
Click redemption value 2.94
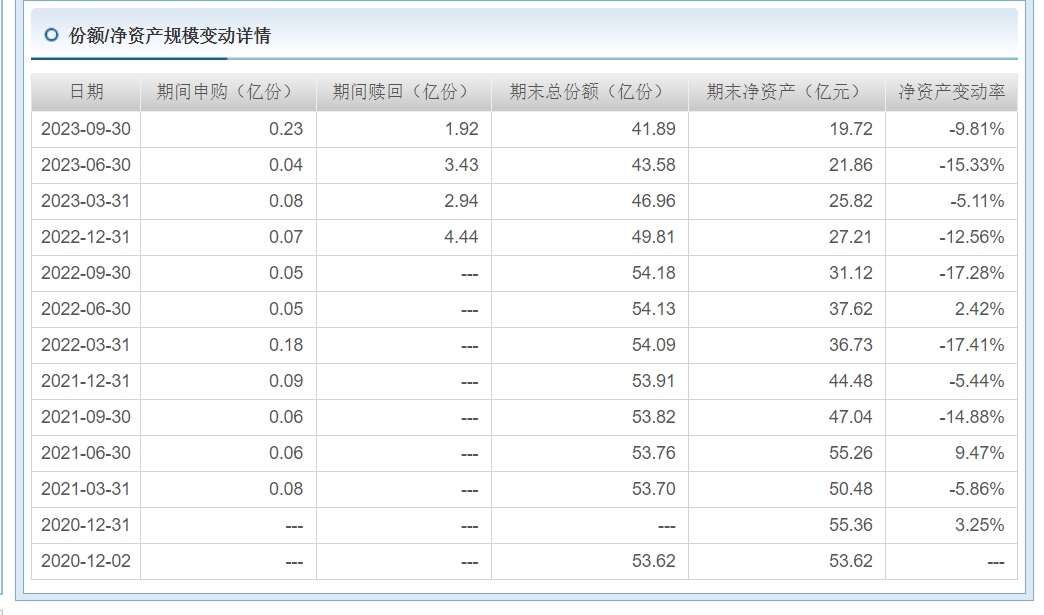click(x=461, y=201)
